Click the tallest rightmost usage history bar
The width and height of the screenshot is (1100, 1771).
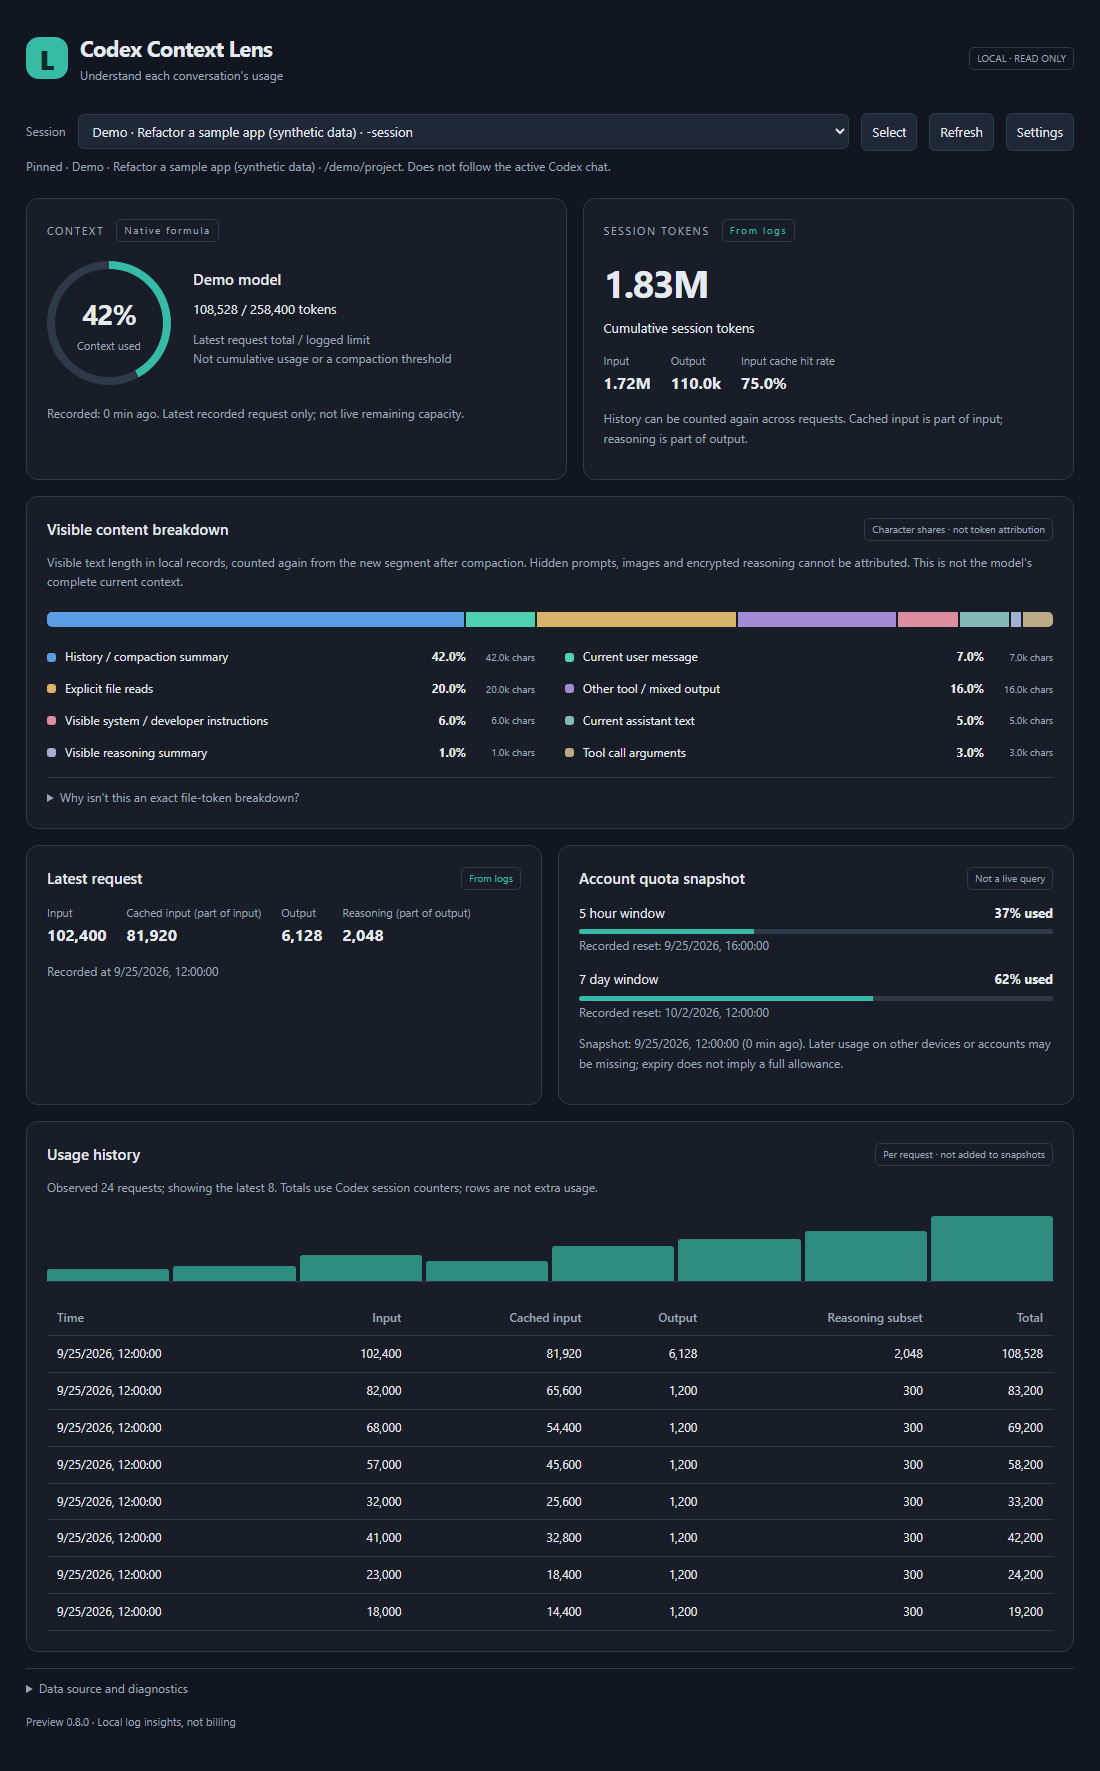click(992, 1248)
